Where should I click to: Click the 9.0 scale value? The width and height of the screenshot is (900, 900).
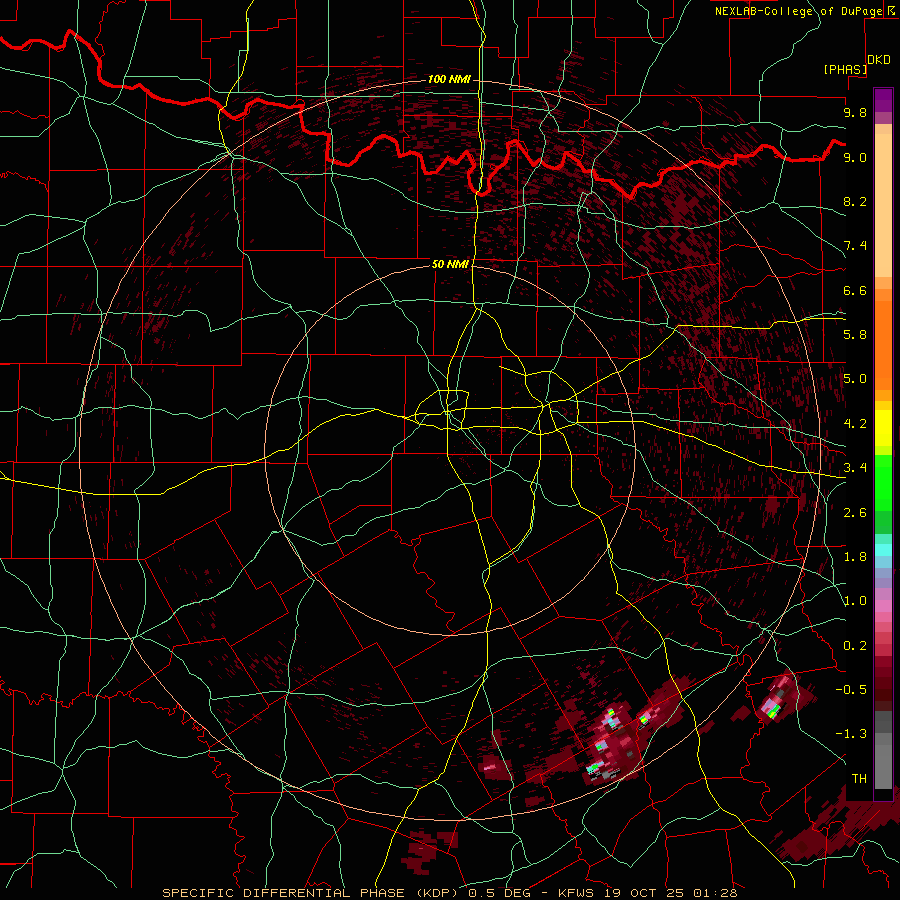coord(855,158)
